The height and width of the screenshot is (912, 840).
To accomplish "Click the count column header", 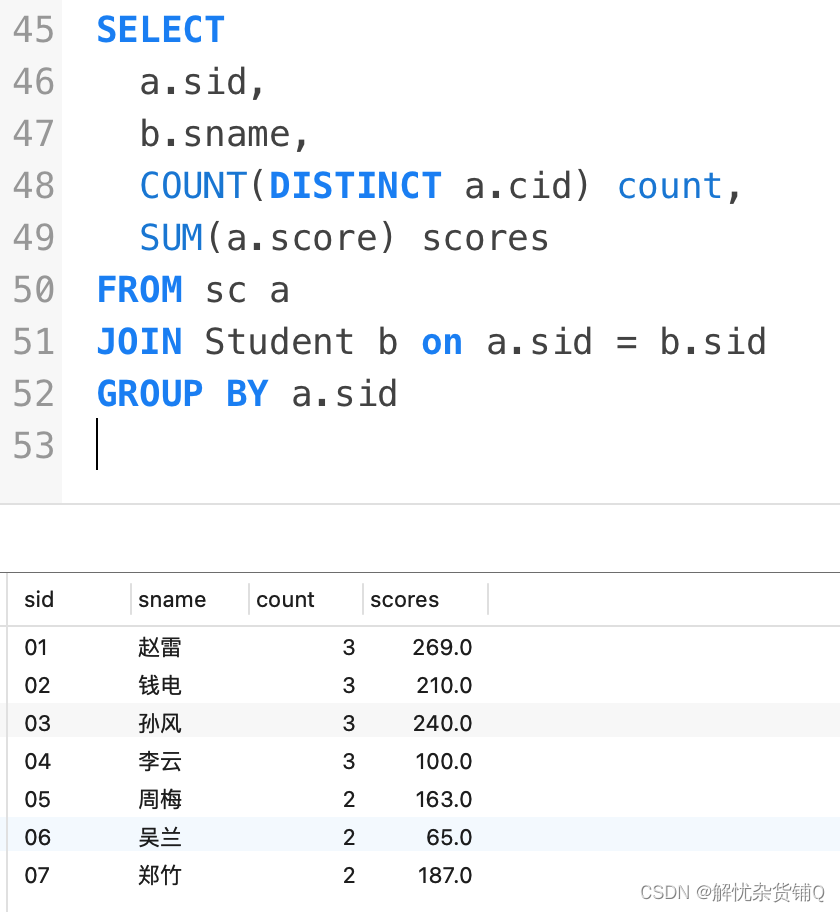I will click(x=285, y=600).
